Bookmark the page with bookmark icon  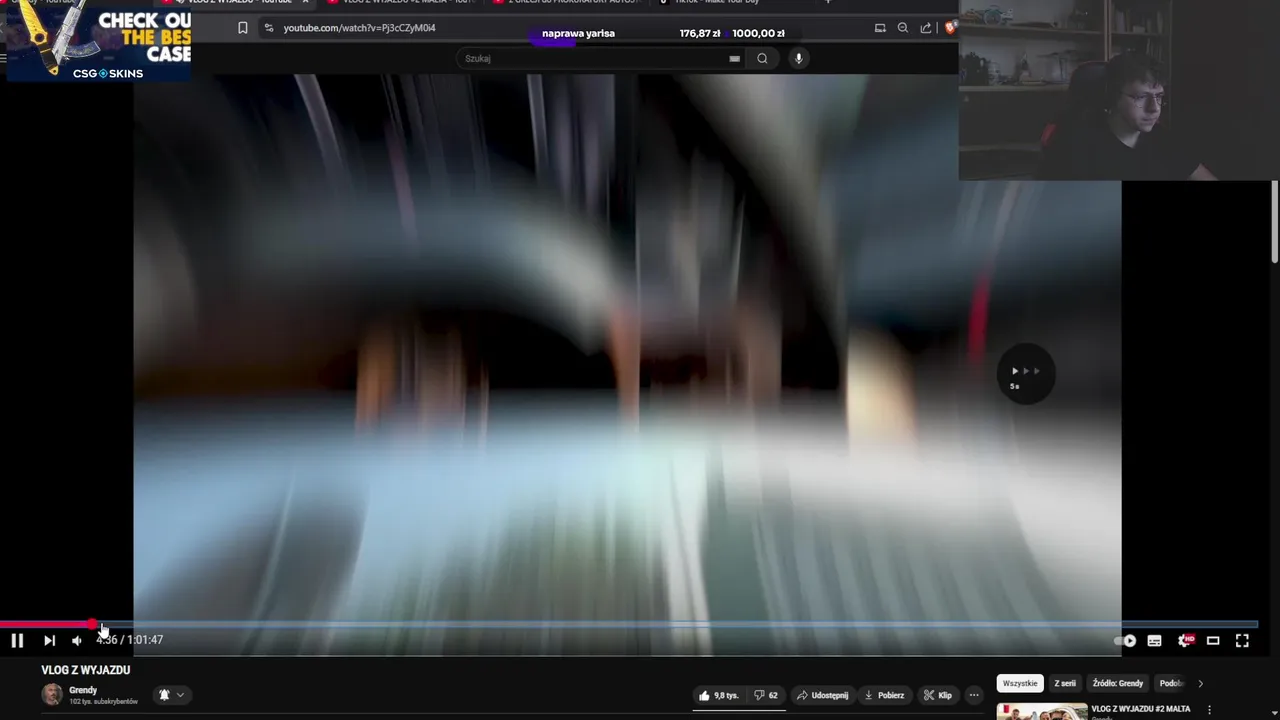242,28
